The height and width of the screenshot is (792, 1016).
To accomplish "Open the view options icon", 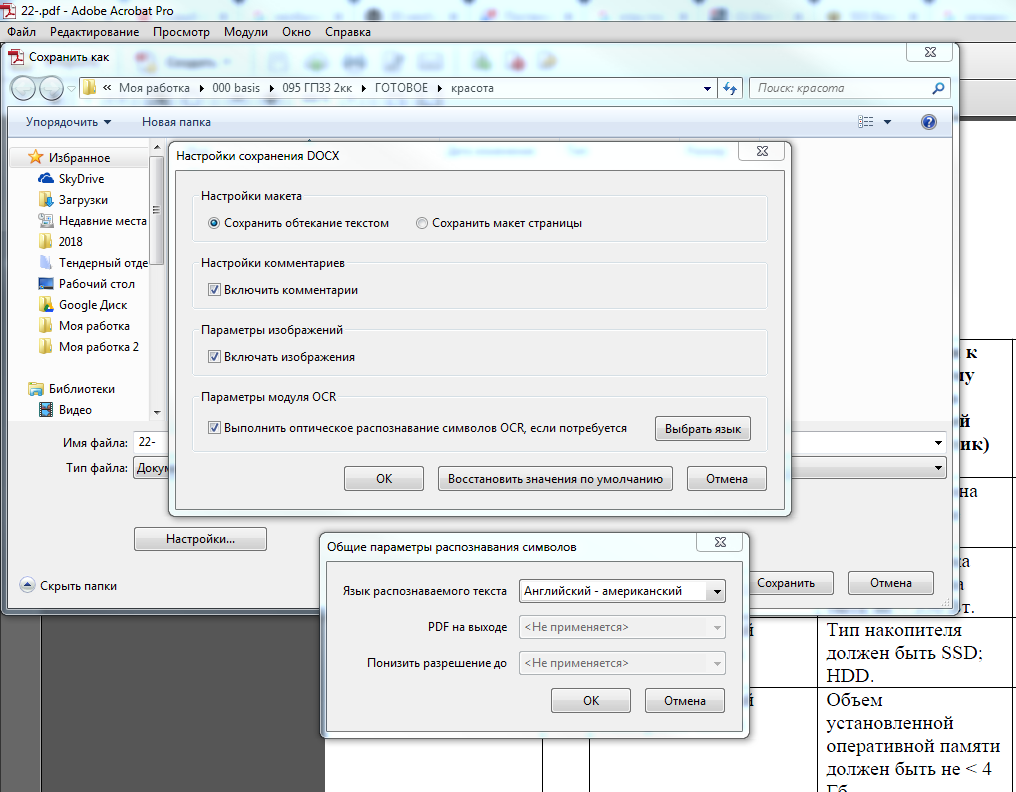I will pyautogui.click(x=866, y=122).
